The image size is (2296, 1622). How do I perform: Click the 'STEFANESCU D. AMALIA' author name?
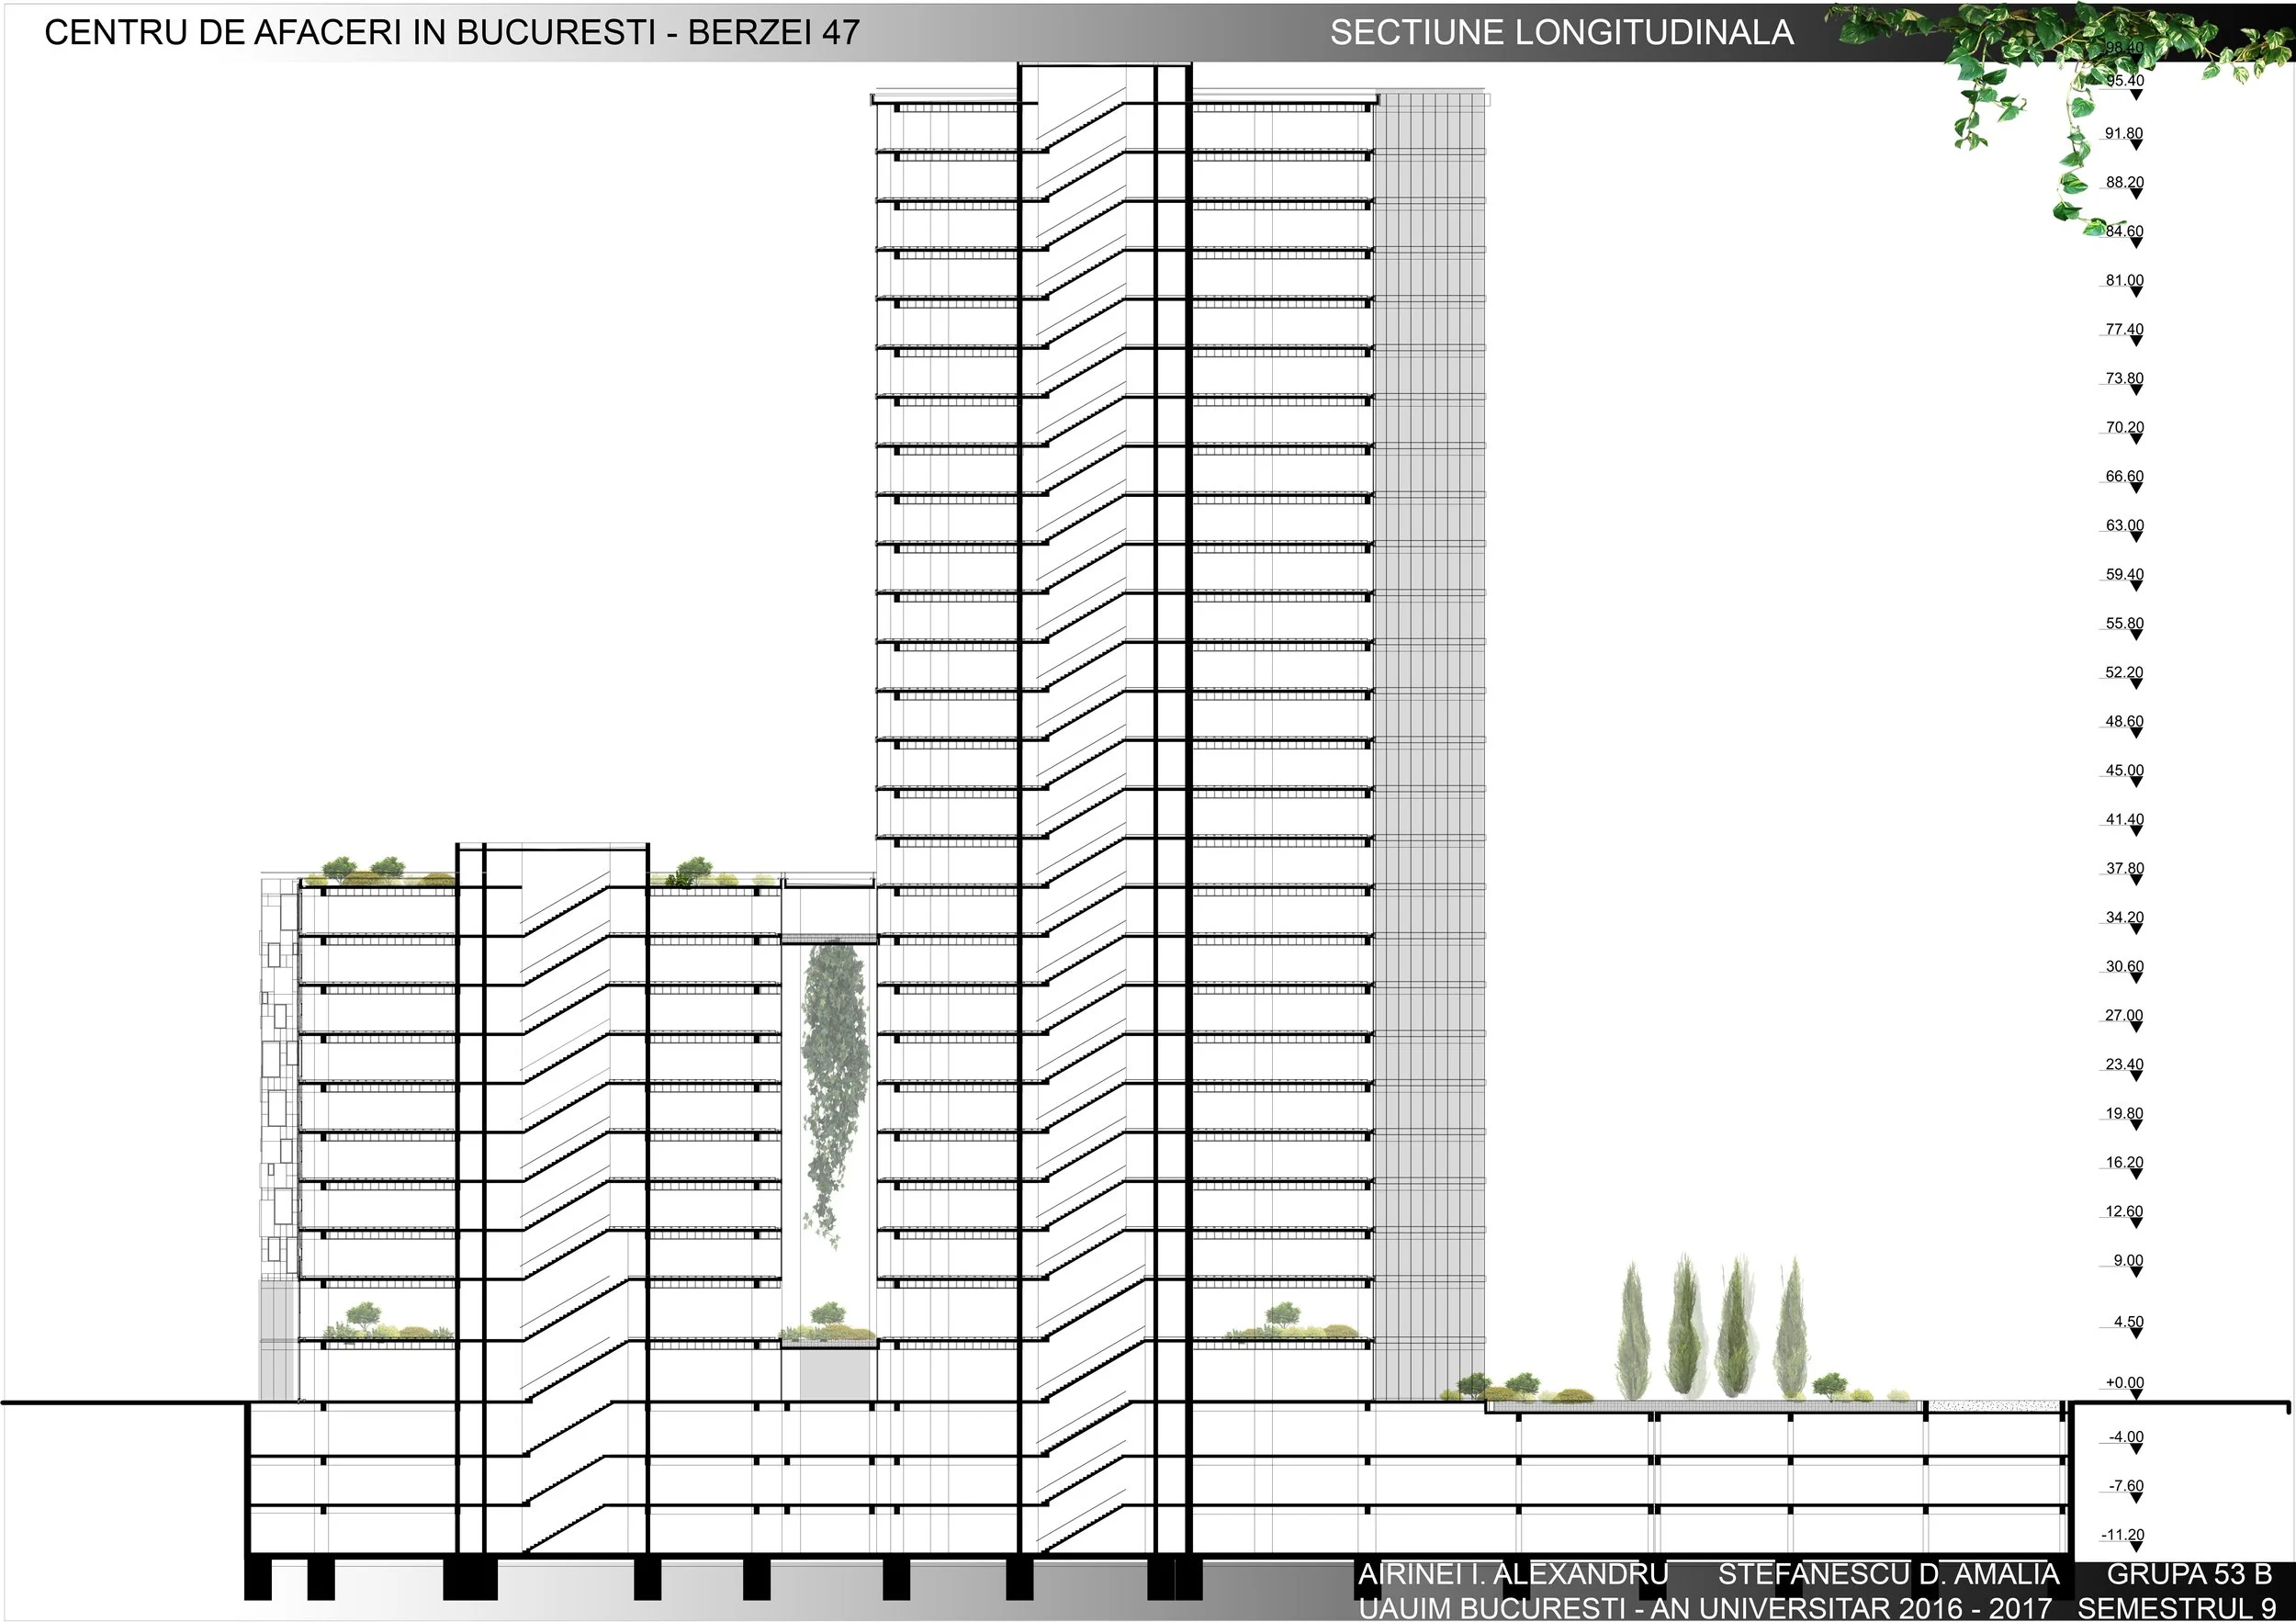click(x=1888, y=1575)
